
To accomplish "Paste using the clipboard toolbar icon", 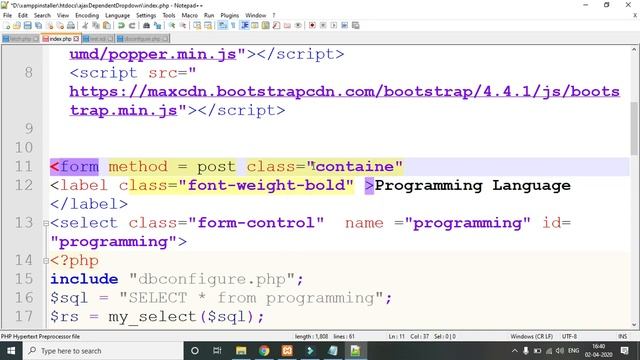I will coord(107,25).
